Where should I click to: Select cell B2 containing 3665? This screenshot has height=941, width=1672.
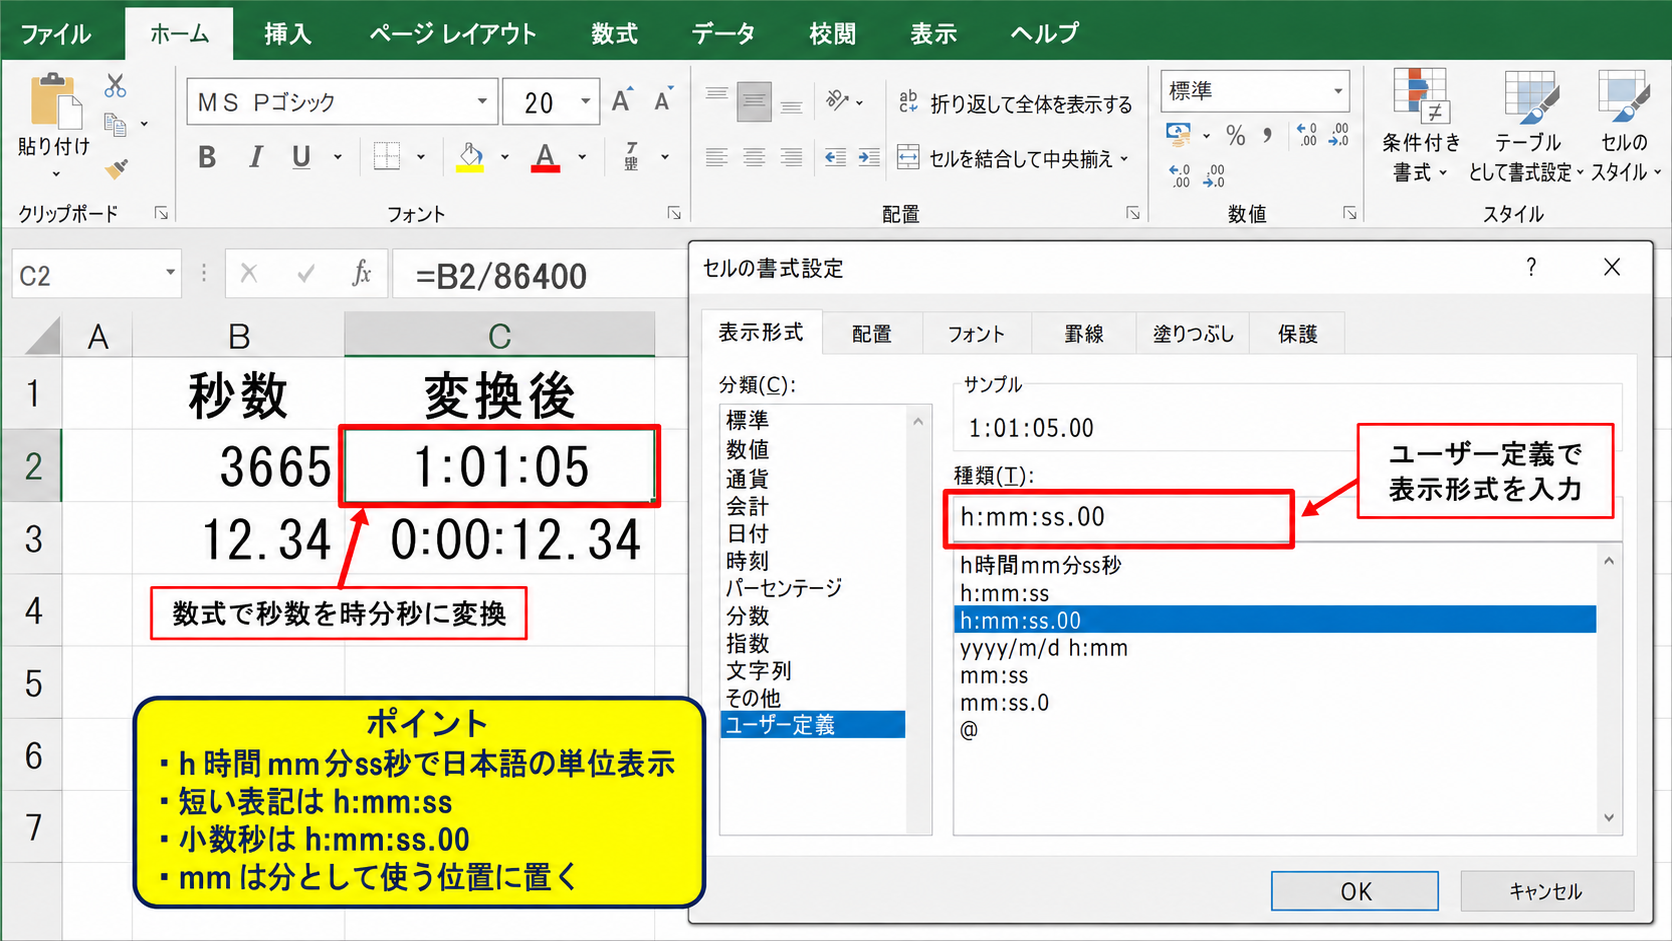[x=238, y=466]
